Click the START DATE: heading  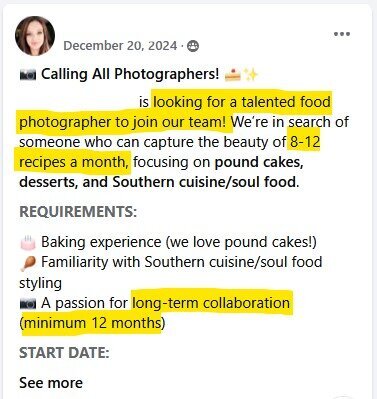point(64,353)
